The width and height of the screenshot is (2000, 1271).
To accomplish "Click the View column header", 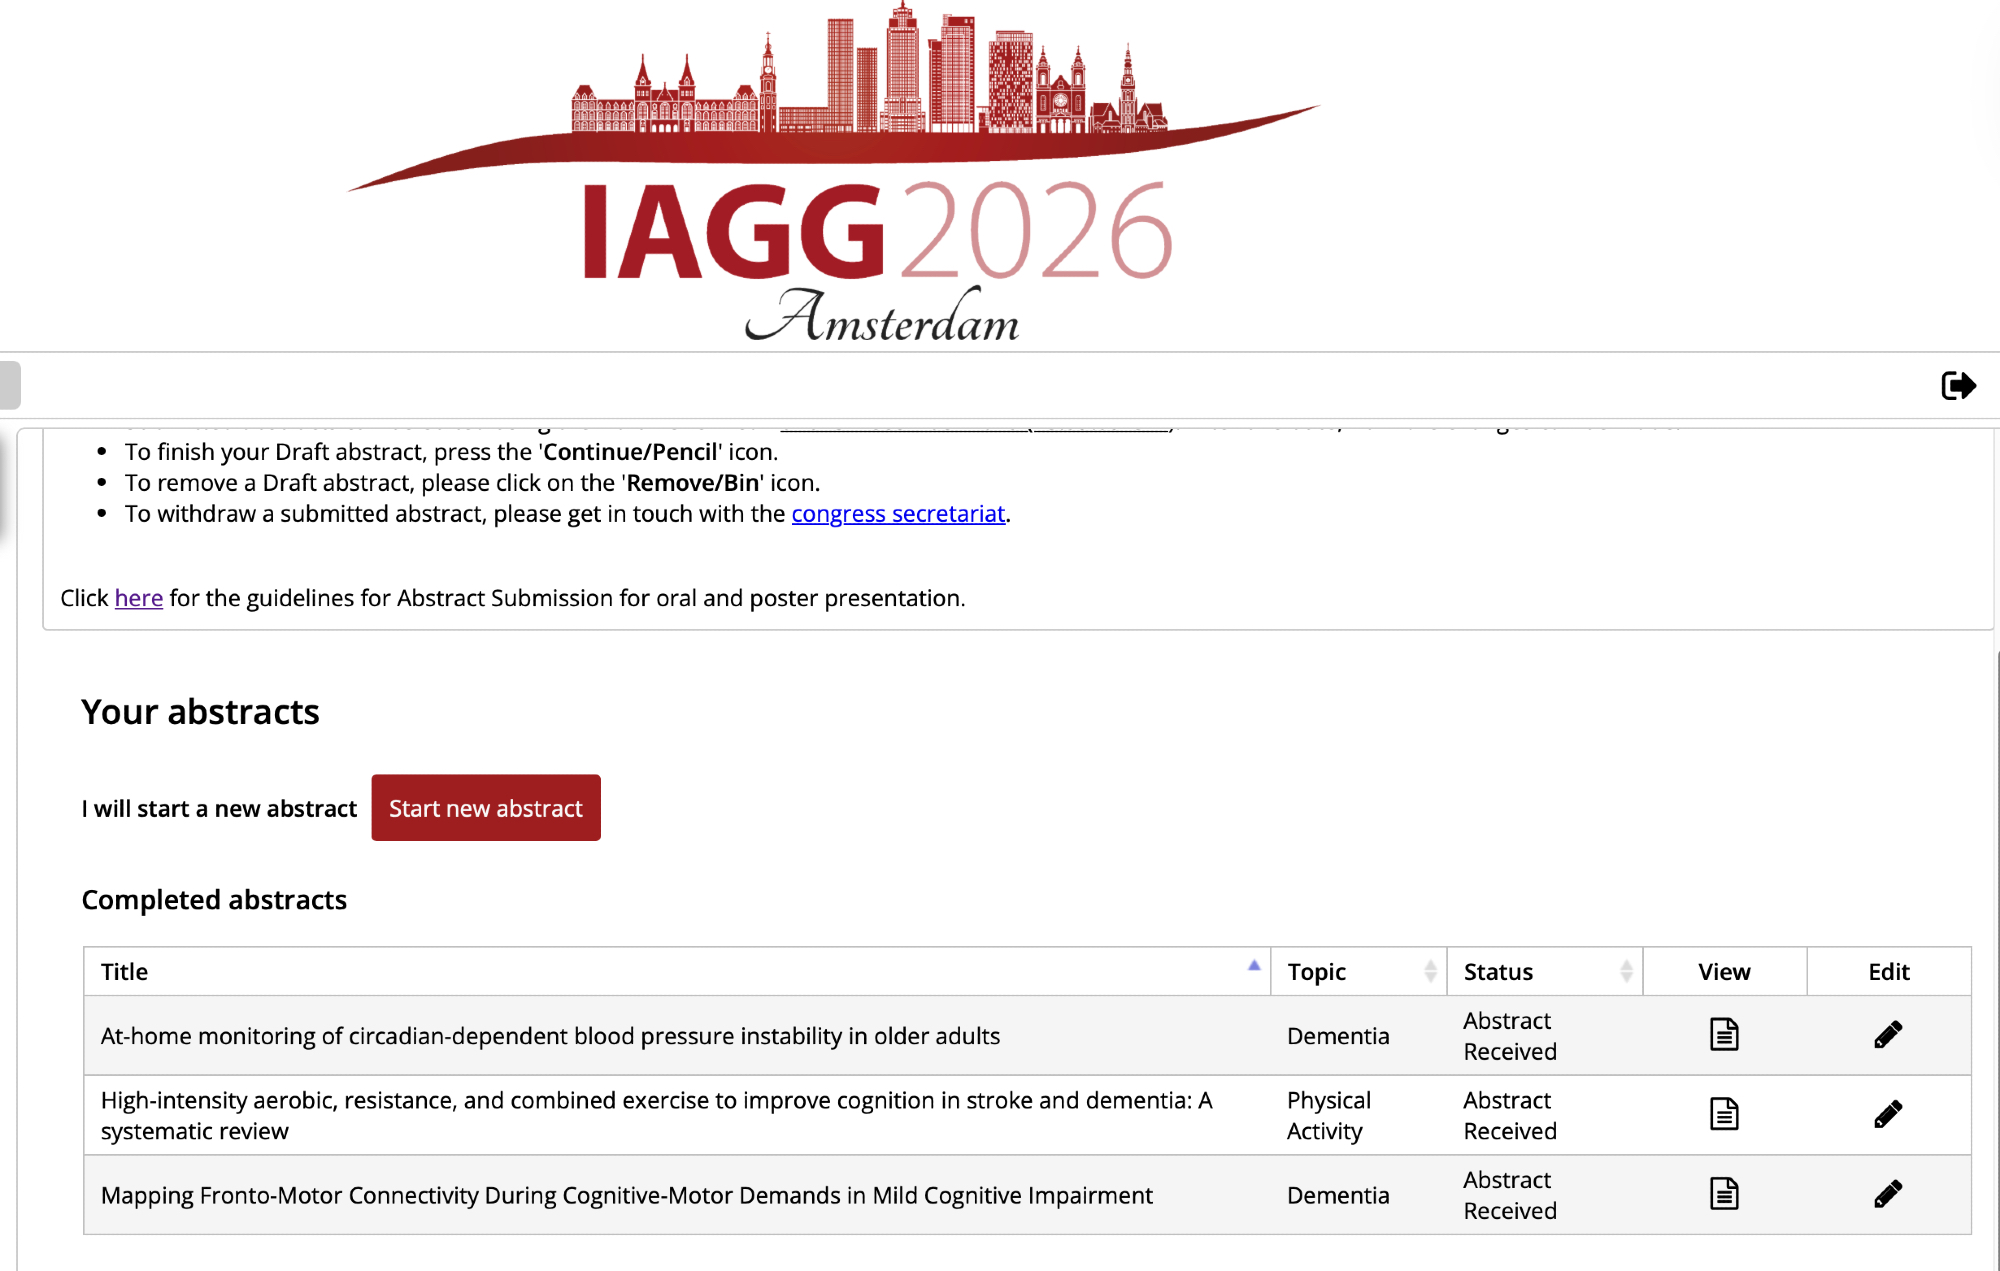I will (x=1723, y=972).
